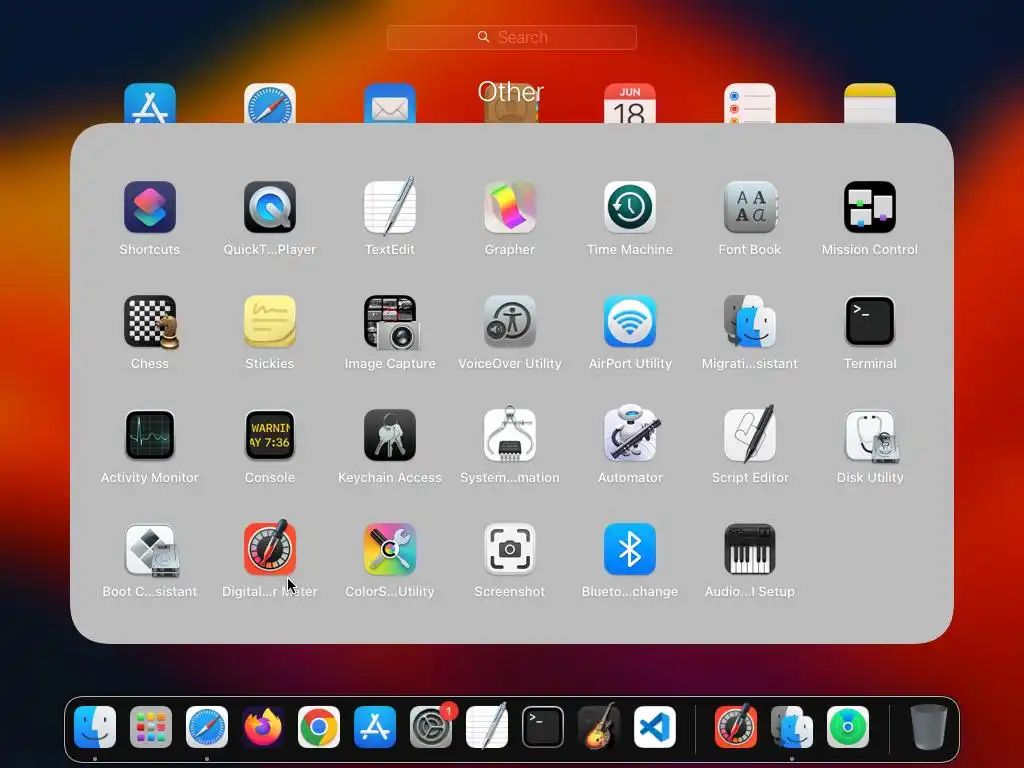Image resolution: width=1024 pixels, height=768 pixels.
Task: Open Bluetooth File Exchange
Action: (x=630, y=549)
